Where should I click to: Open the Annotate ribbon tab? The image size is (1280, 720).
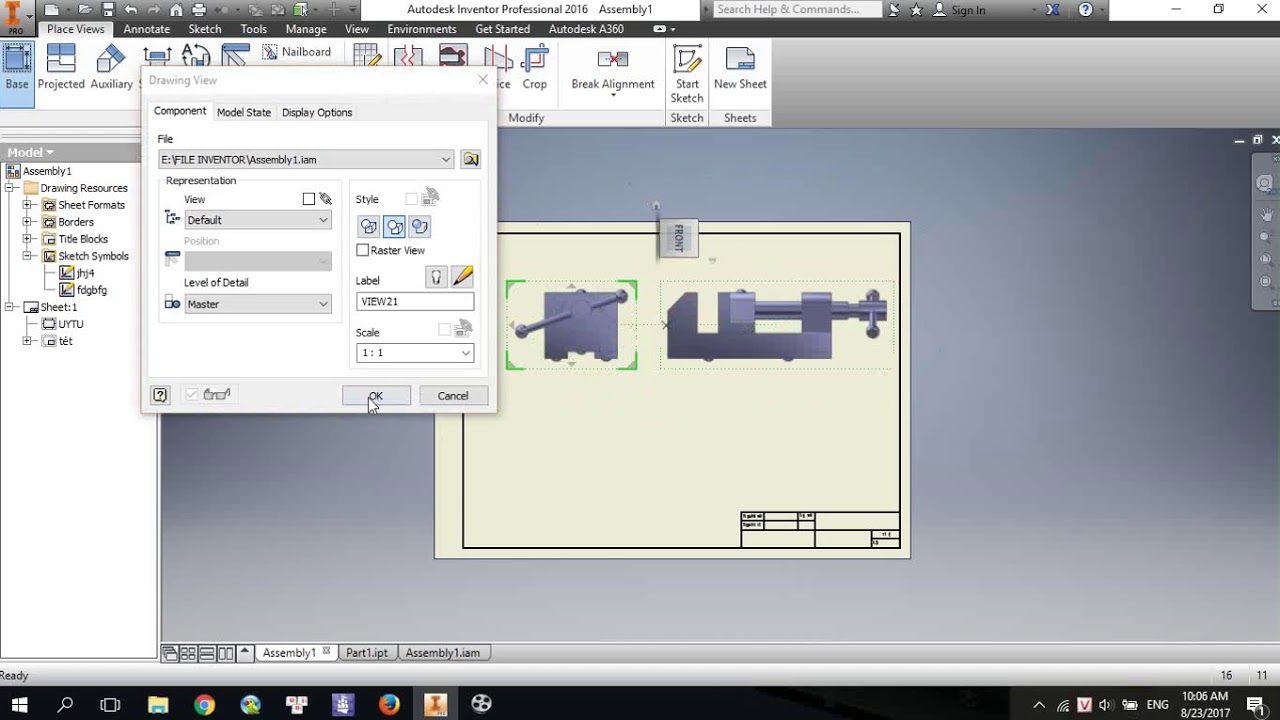click(146, 29)
